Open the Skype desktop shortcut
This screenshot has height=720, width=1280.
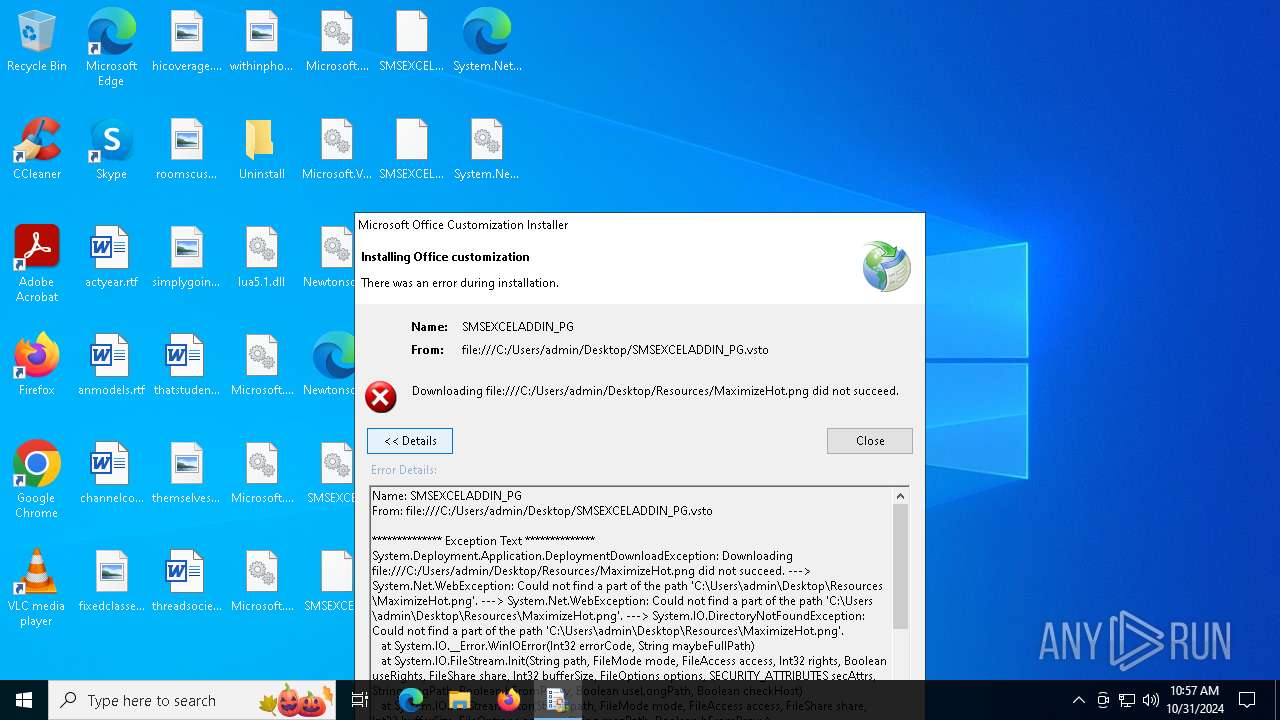(111, 150)
